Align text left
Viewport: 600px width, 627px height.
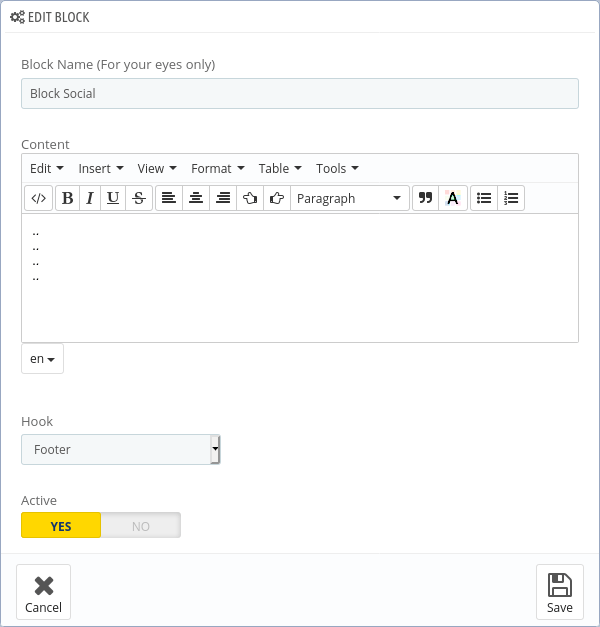tap(169, 198)
